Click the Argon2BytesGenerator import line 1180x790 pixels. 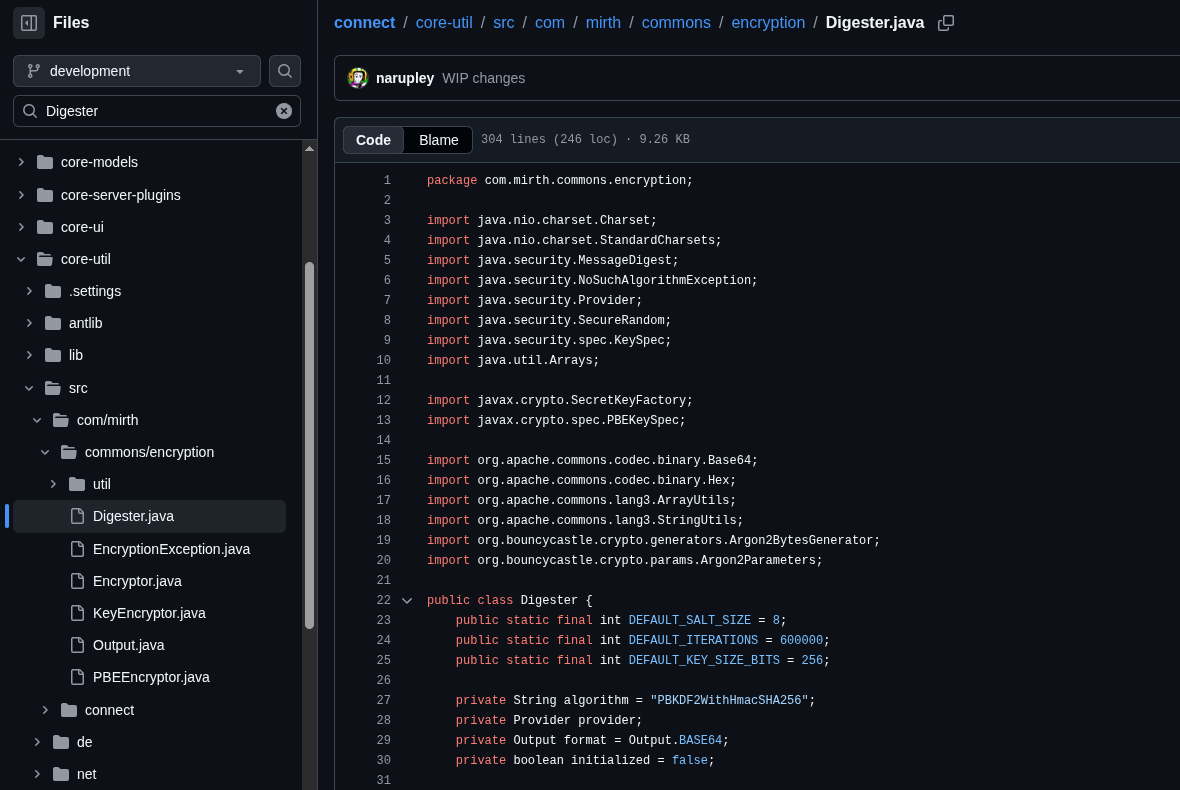pos(653,540)
